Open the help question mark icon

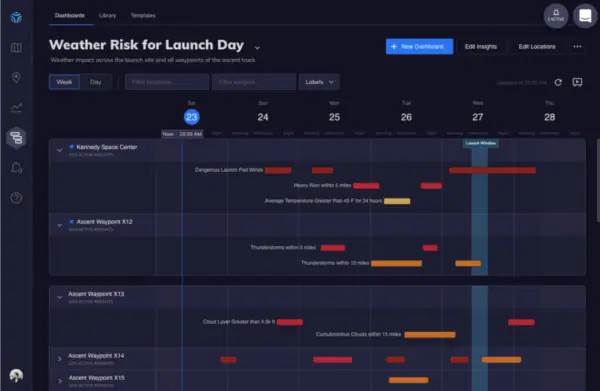[x=16, y=198]
